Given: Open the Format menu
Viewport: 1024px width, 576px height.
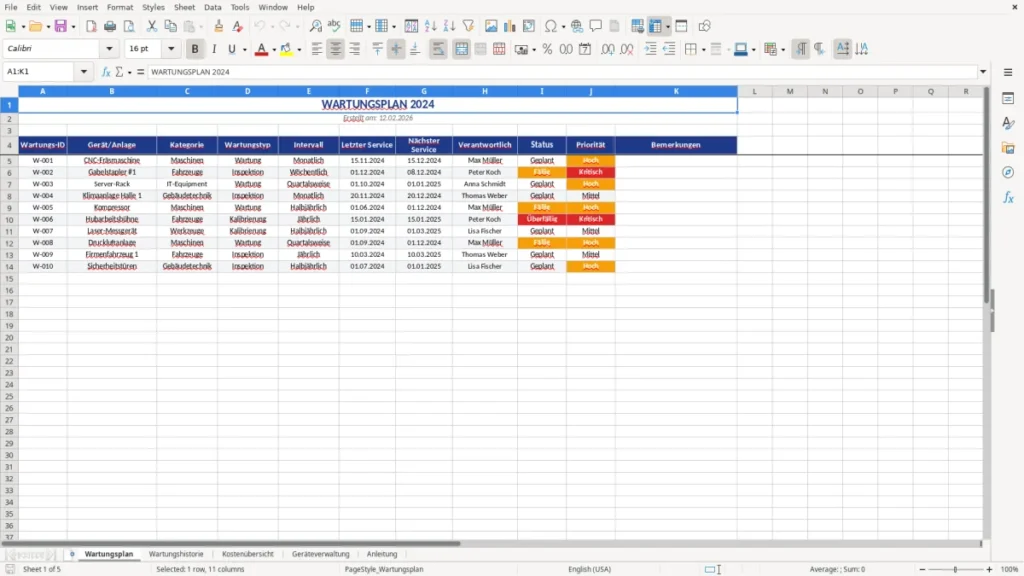Looking at the screenshot, I should click(120, 7).
